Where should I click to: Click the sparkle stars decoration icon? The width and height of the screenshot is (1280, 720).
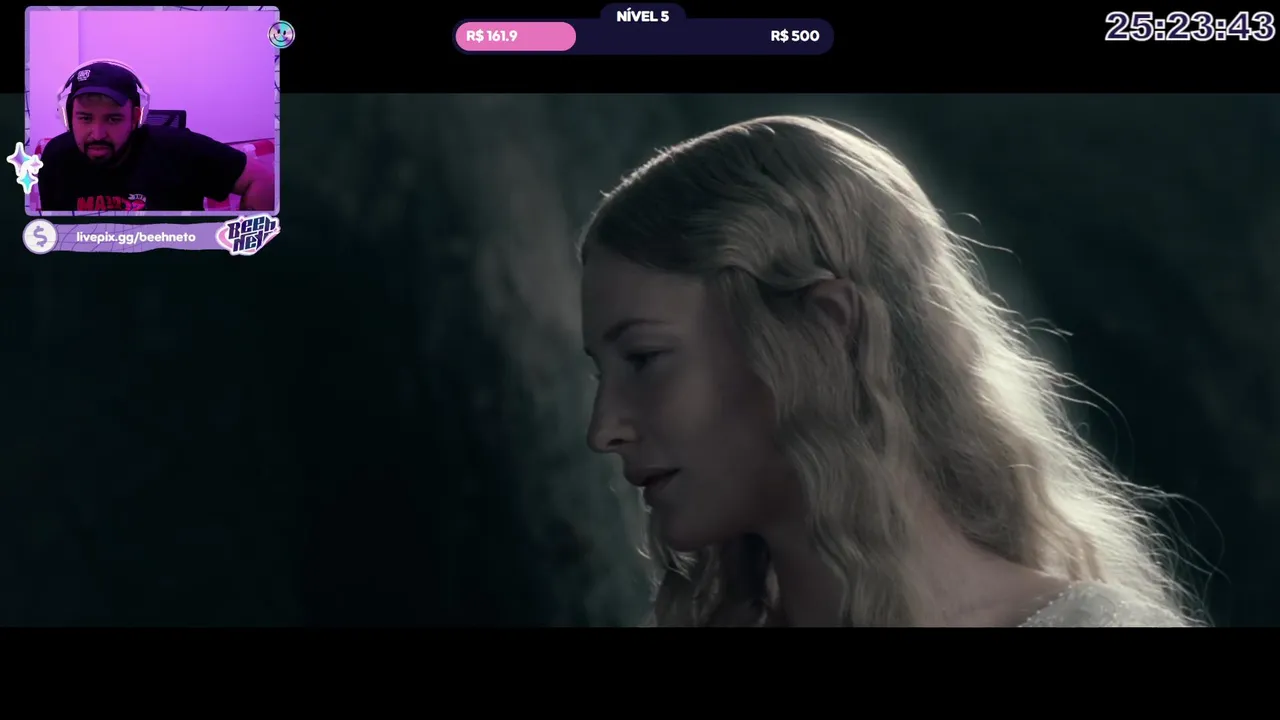click(24, 167)
